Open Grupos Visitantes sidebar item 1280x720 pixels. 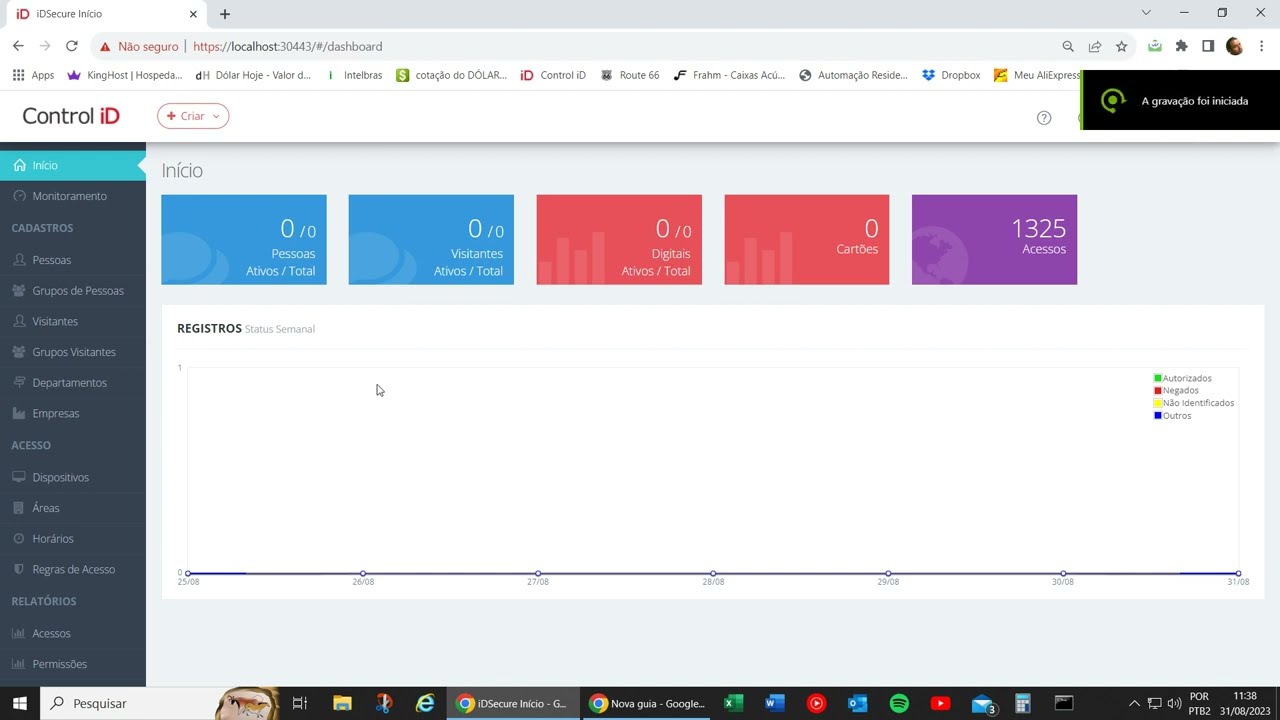[x=73, y=352]
